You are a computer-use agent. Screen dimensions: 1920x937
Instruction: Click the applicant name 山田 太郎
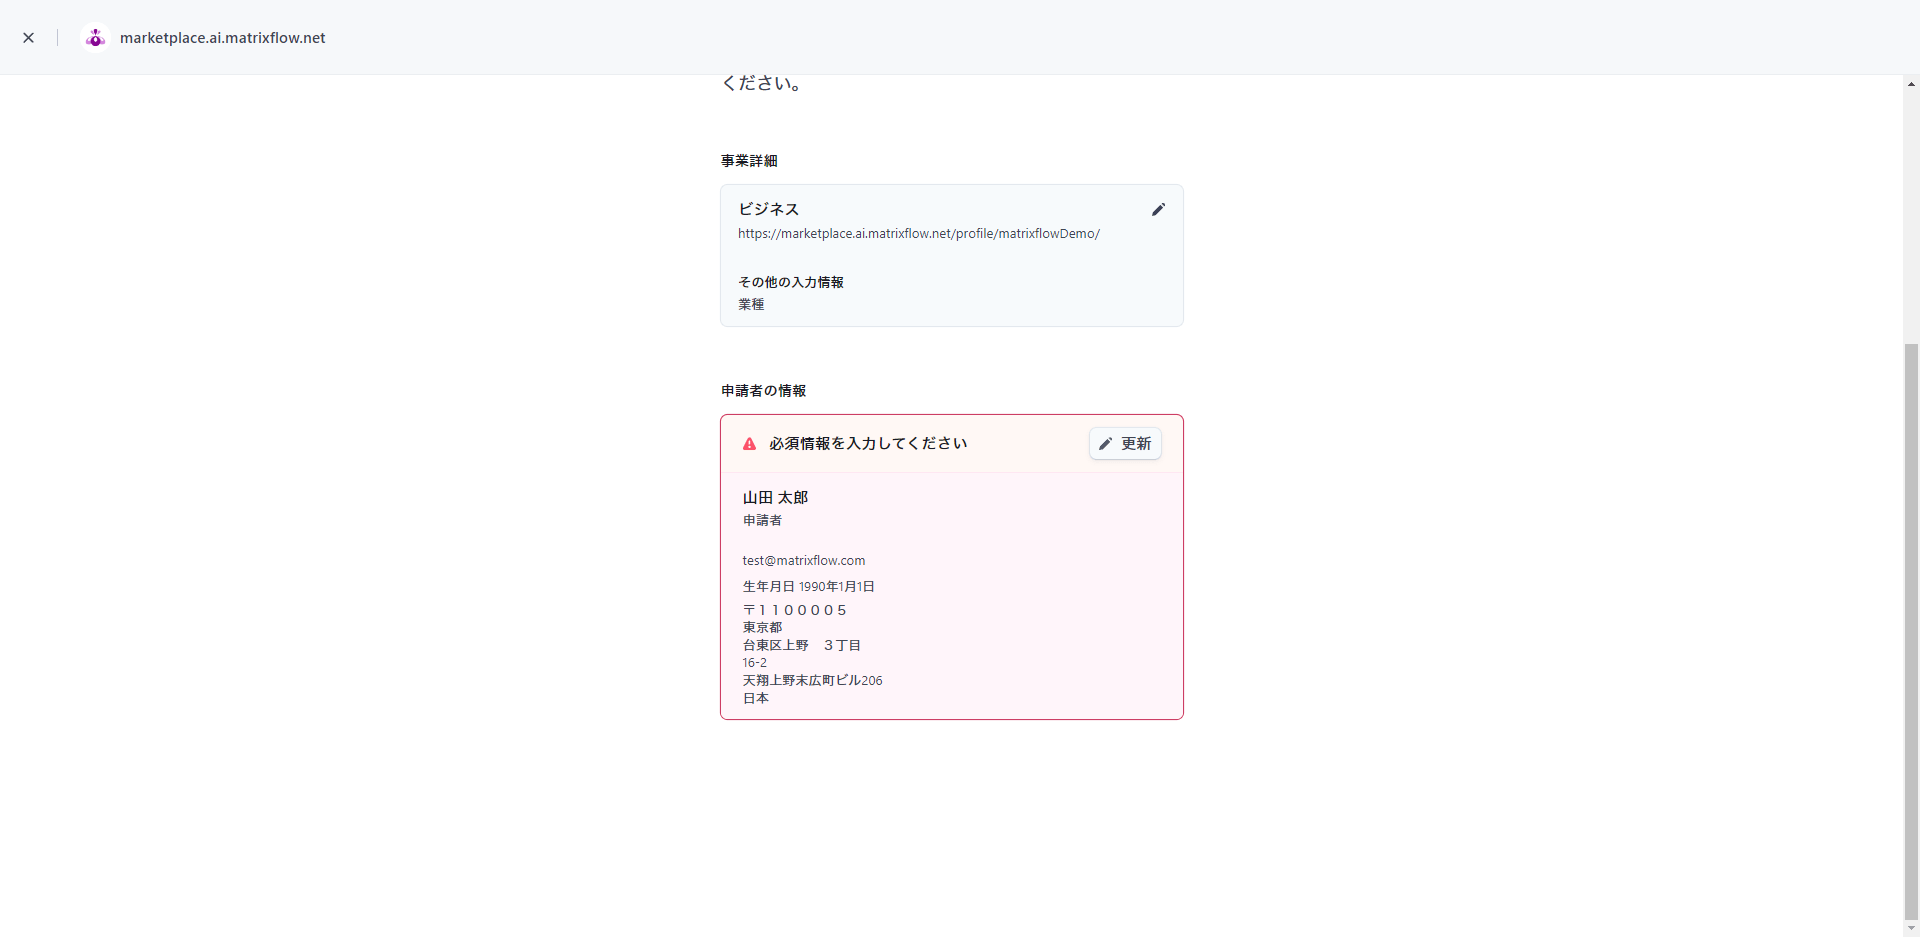775,497
